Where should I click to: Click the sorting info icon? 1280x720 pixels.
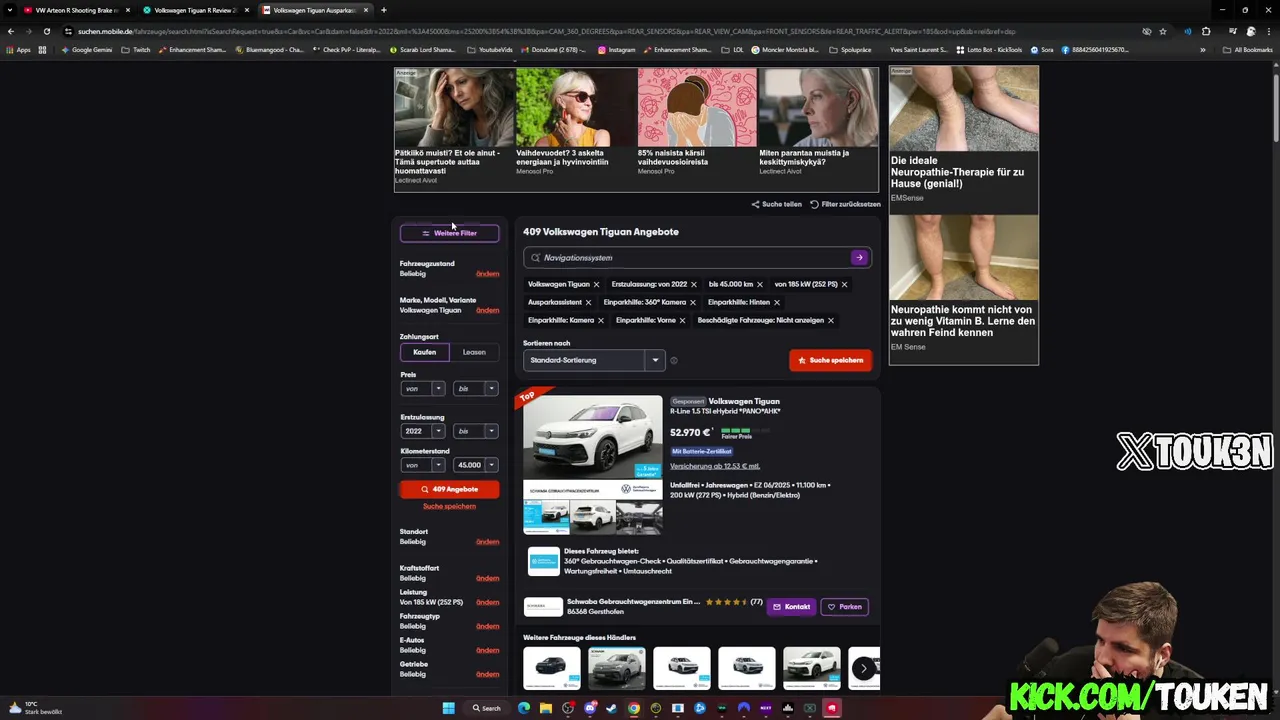[674, 361]
